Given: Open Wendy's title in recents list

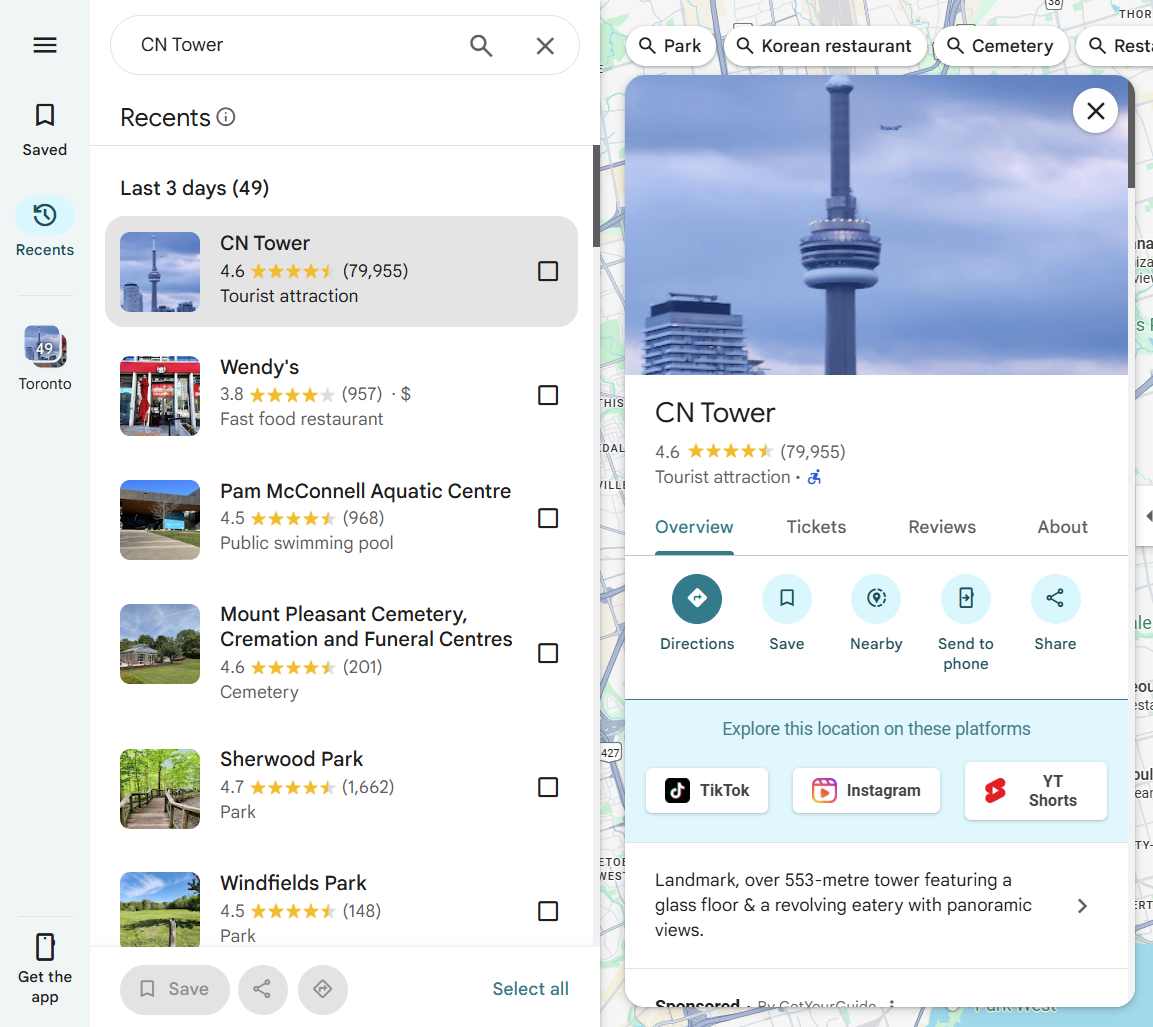Looking at the screenshot, I should pyautogui.click(x=260, y=367).
